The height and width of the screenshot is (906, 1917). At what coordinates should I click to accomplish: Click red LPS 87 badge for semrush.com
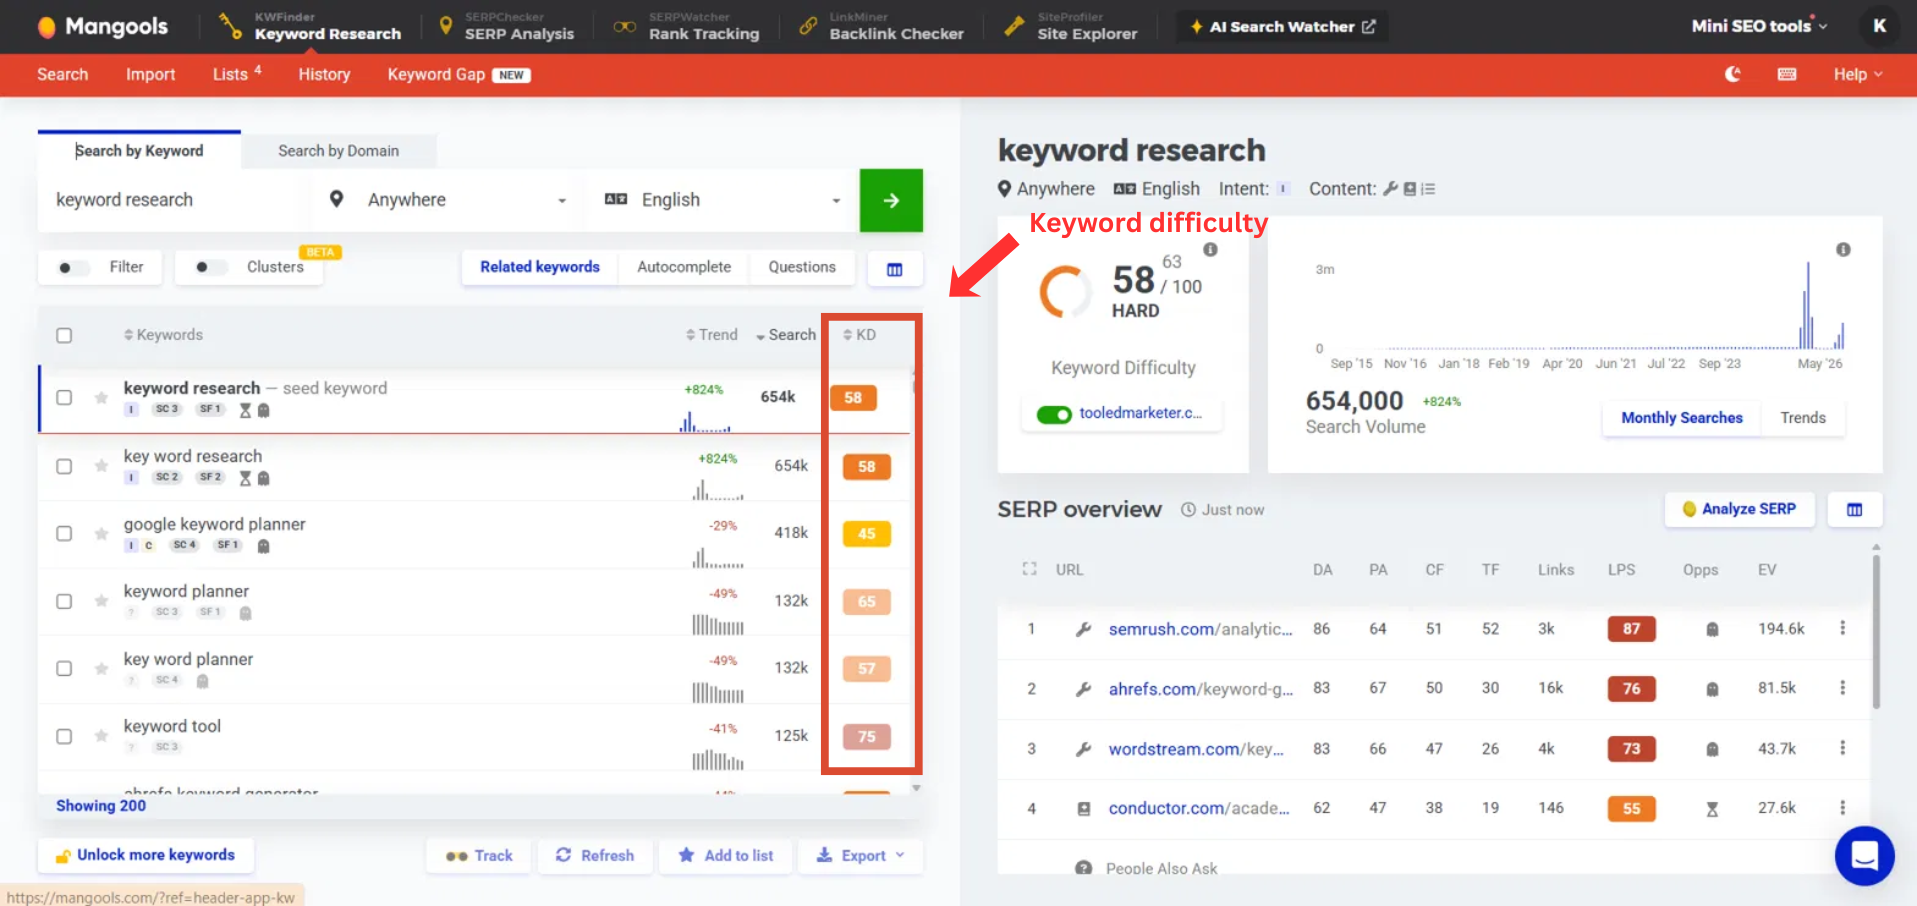coord(1631,629)
